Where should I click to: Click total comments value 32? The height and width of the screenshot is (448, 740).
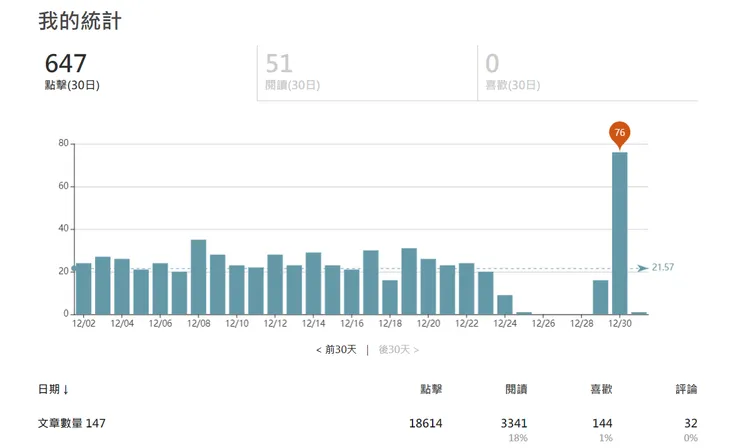click(691, 423)
